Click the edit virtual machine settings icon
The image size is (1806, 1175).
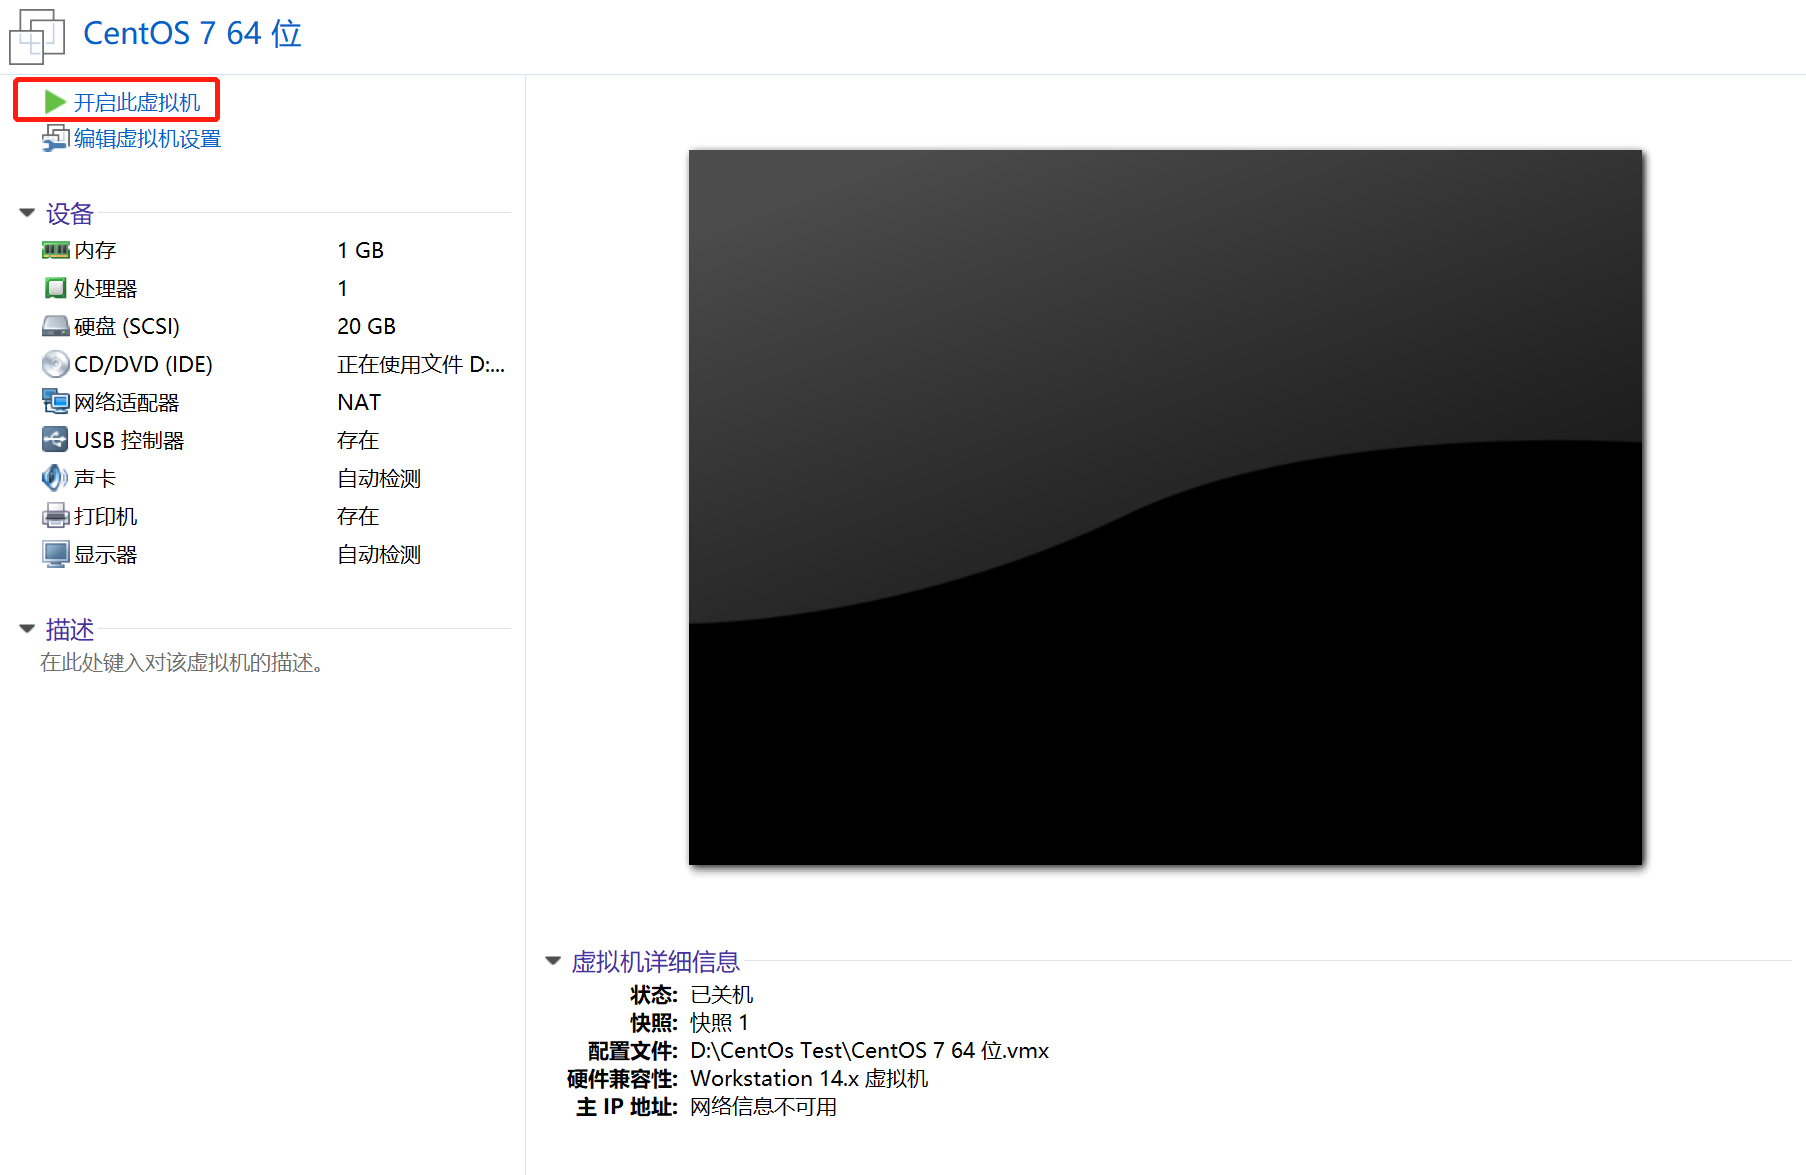55,138
